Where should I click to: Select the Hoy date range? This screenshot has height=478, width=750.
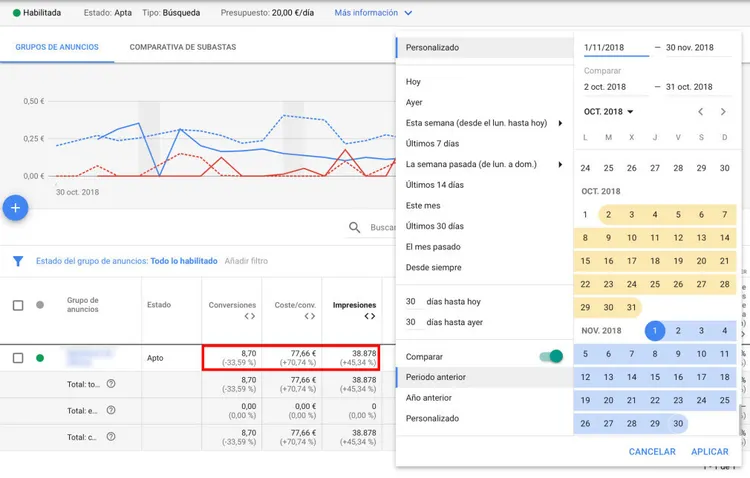click(x=413, y=82)
